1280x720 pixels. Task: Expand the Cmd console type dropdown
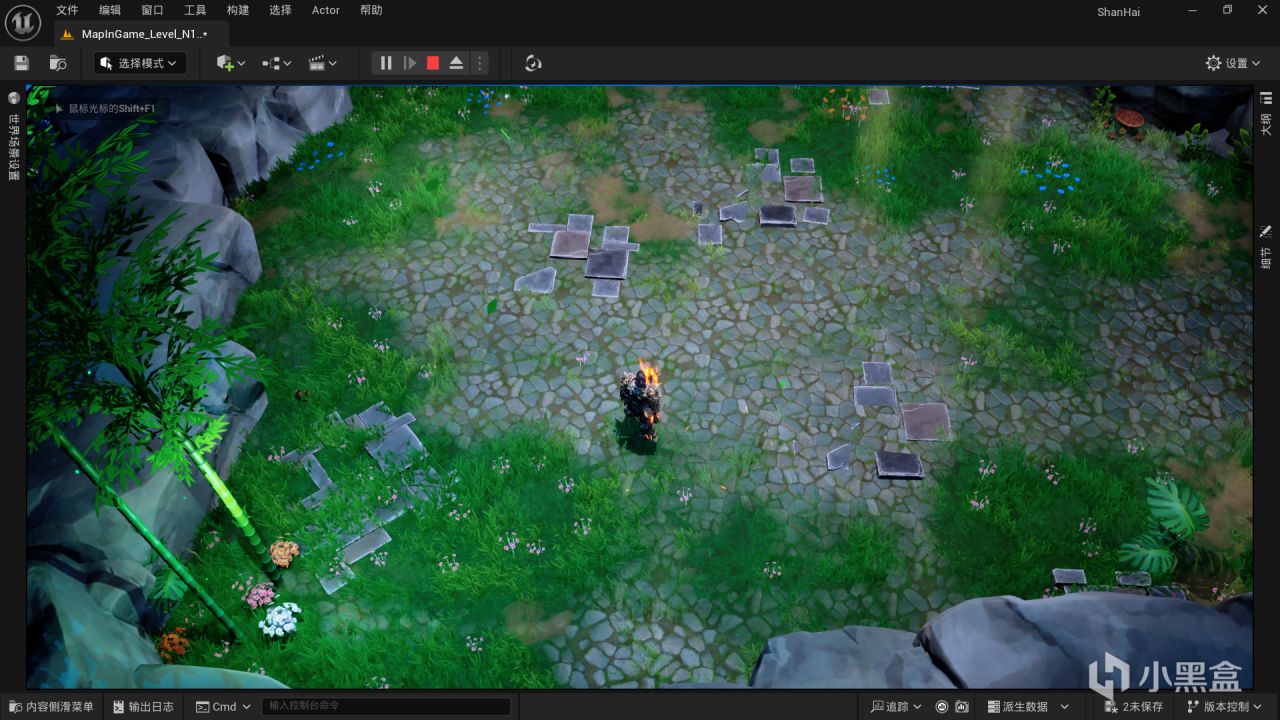(223, 706)
